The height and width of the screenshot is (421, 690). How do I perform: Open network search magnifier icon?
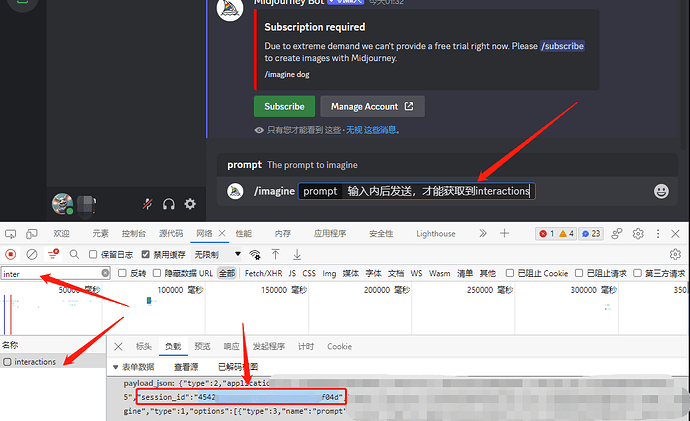click(74, 254)
